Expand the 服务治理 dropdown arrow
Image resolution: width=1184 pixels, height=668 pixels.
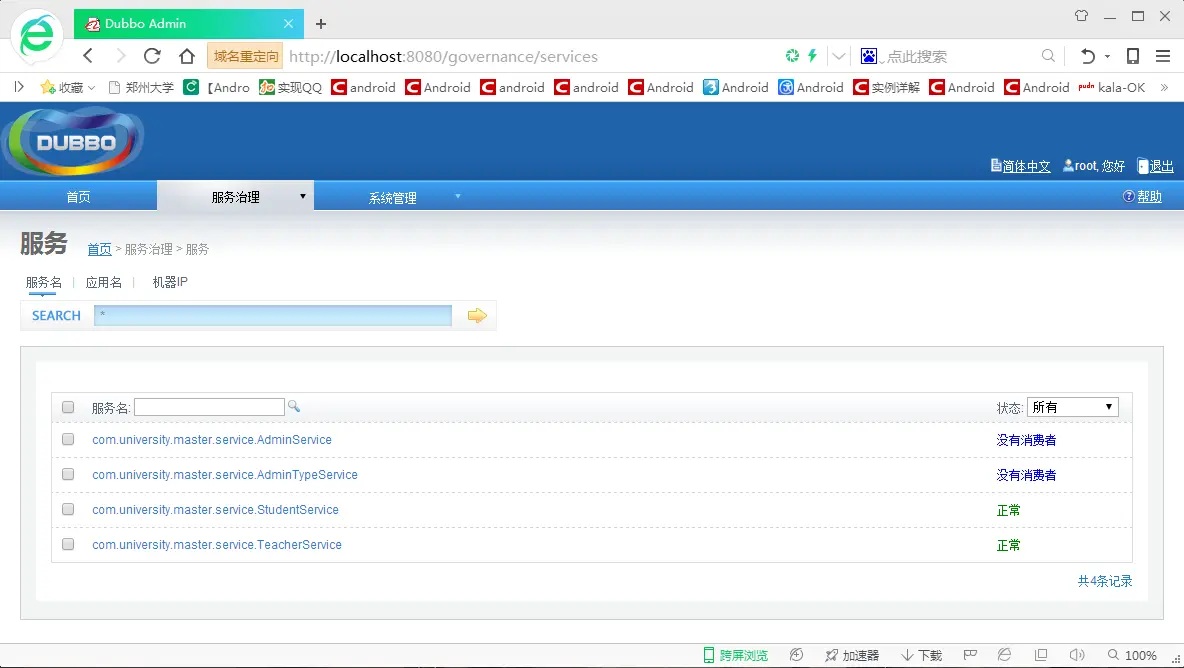303,196
